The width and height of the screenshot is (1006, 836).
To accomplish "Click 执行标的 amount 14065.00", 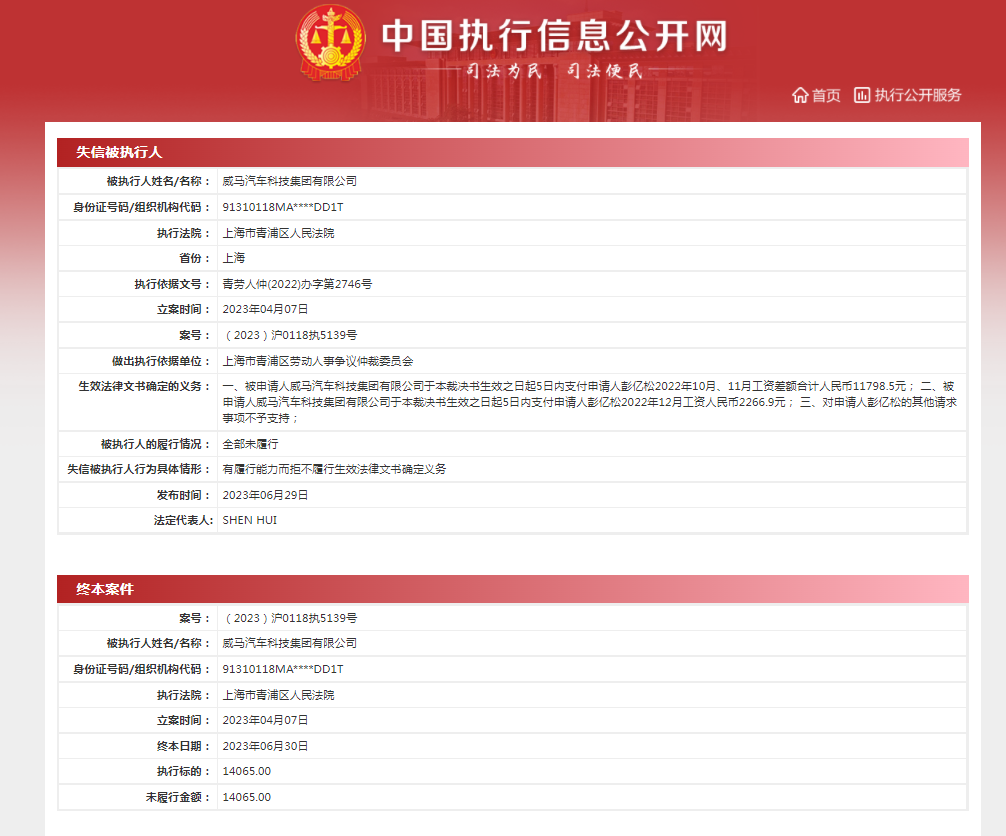I will point(246,771).
